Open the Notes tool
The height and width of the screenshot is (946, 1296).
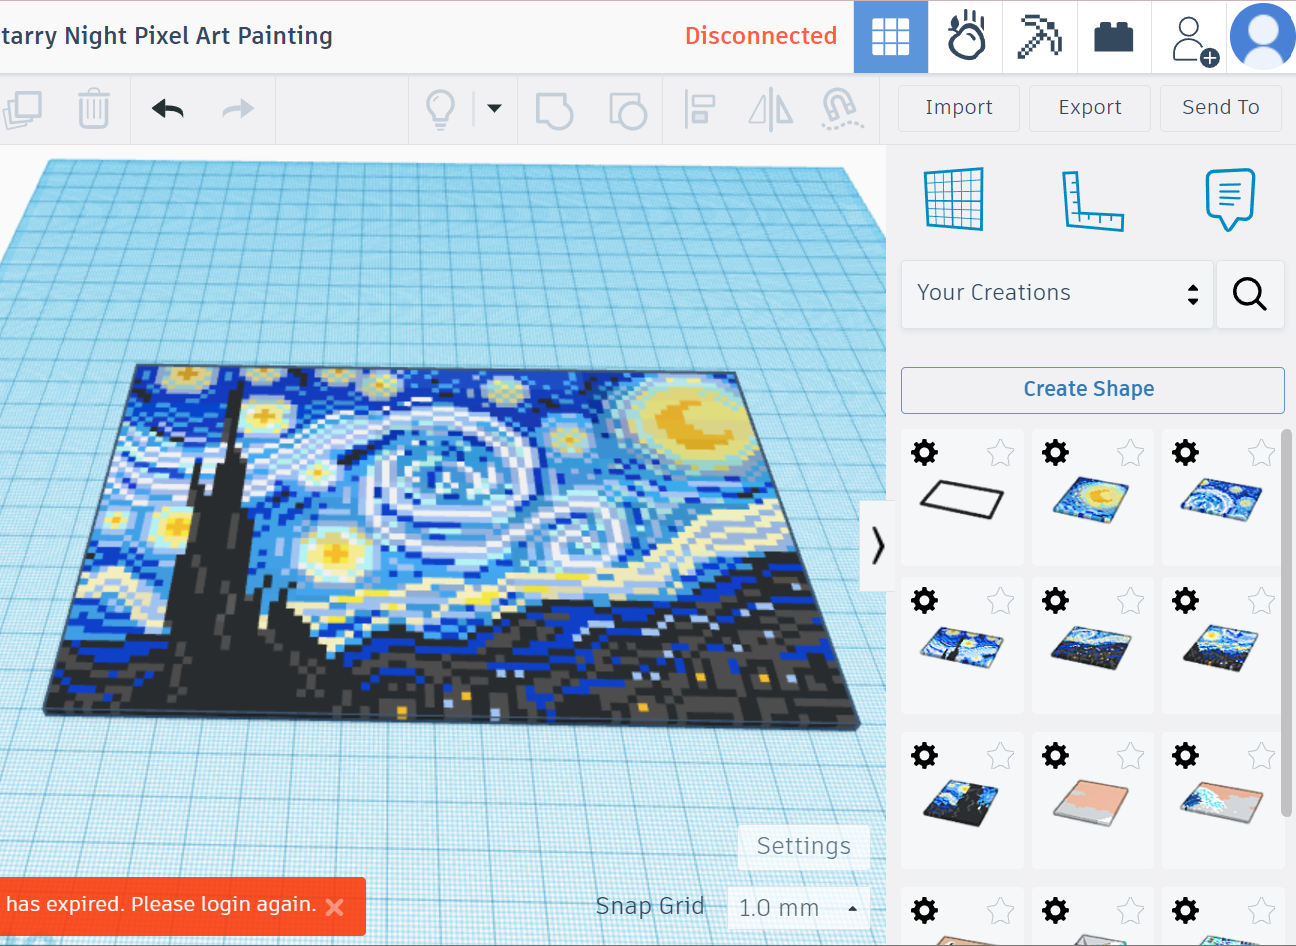pos(1230,199)
